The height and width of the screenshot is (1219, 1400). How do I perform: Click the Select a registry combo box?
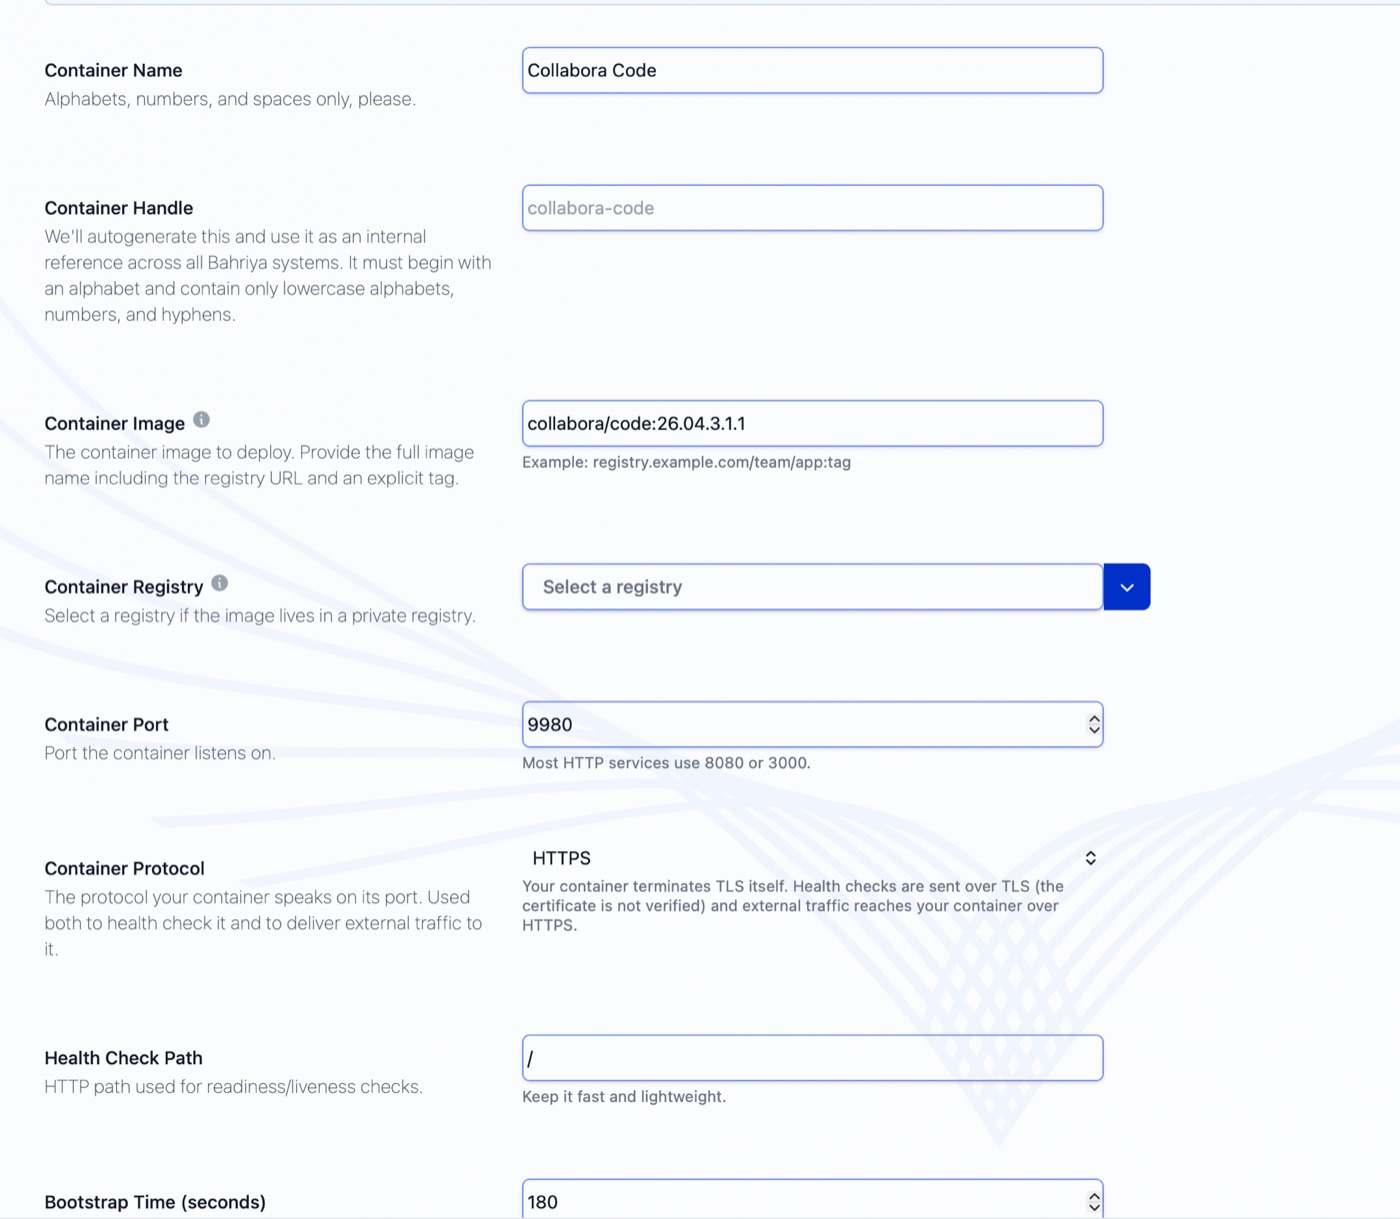[x=812, y=587]
